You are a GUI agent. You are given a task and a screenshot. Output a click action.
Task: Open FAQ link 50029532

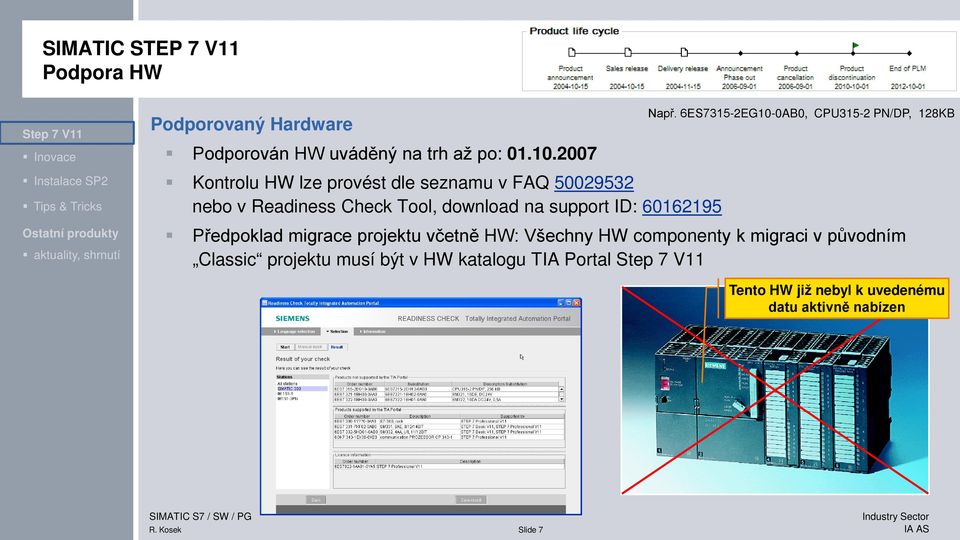[594, 182]
